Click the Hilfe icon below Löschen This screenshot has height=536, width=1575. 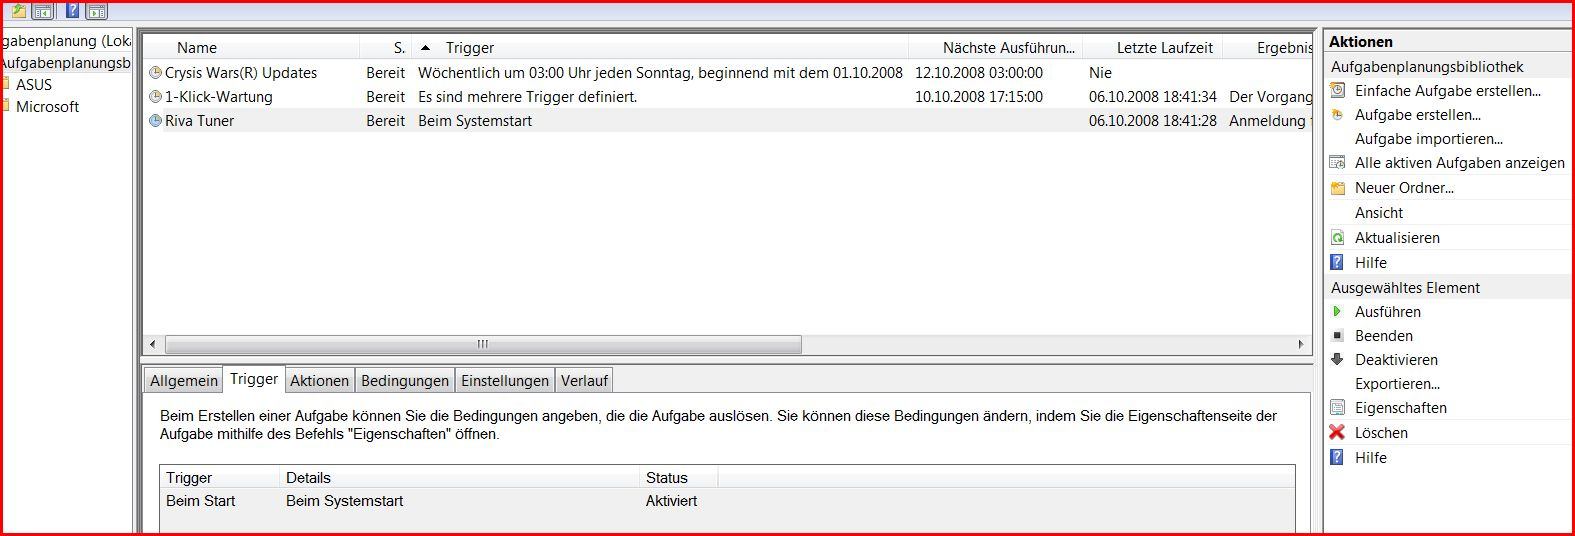click(x=1337, y=457)
